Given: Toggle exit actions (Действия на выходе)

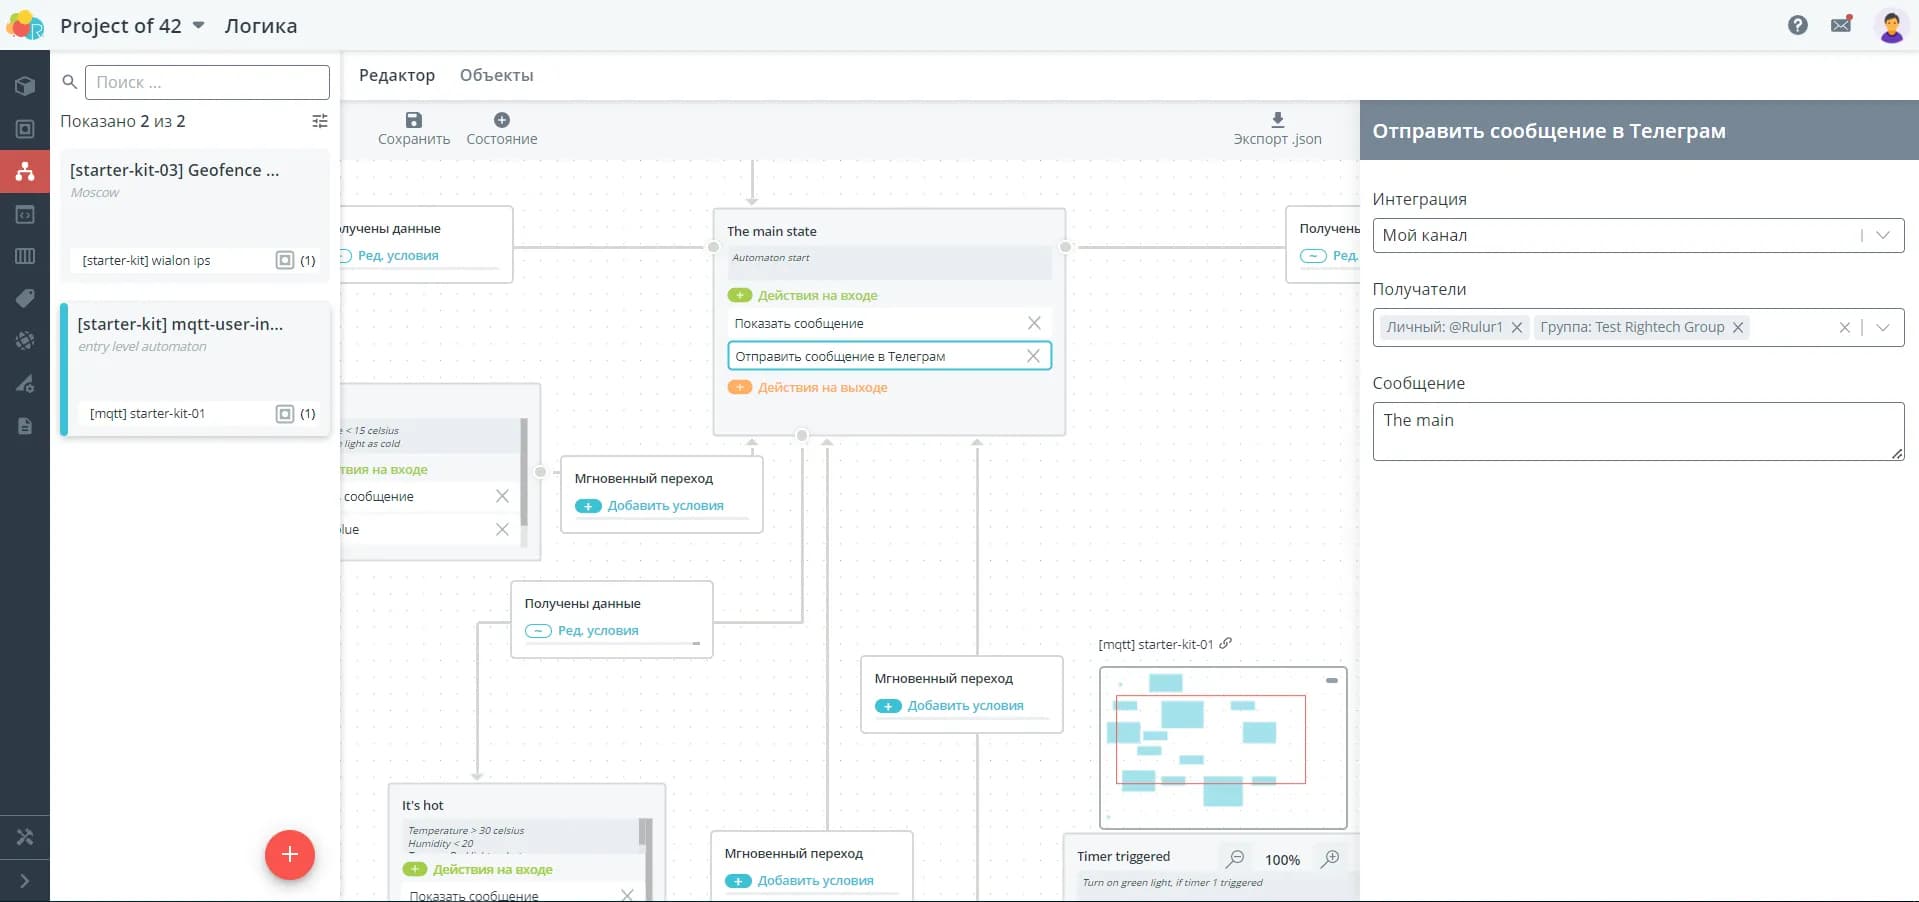Looking at the screenshot, I should (x=740, y=388).
